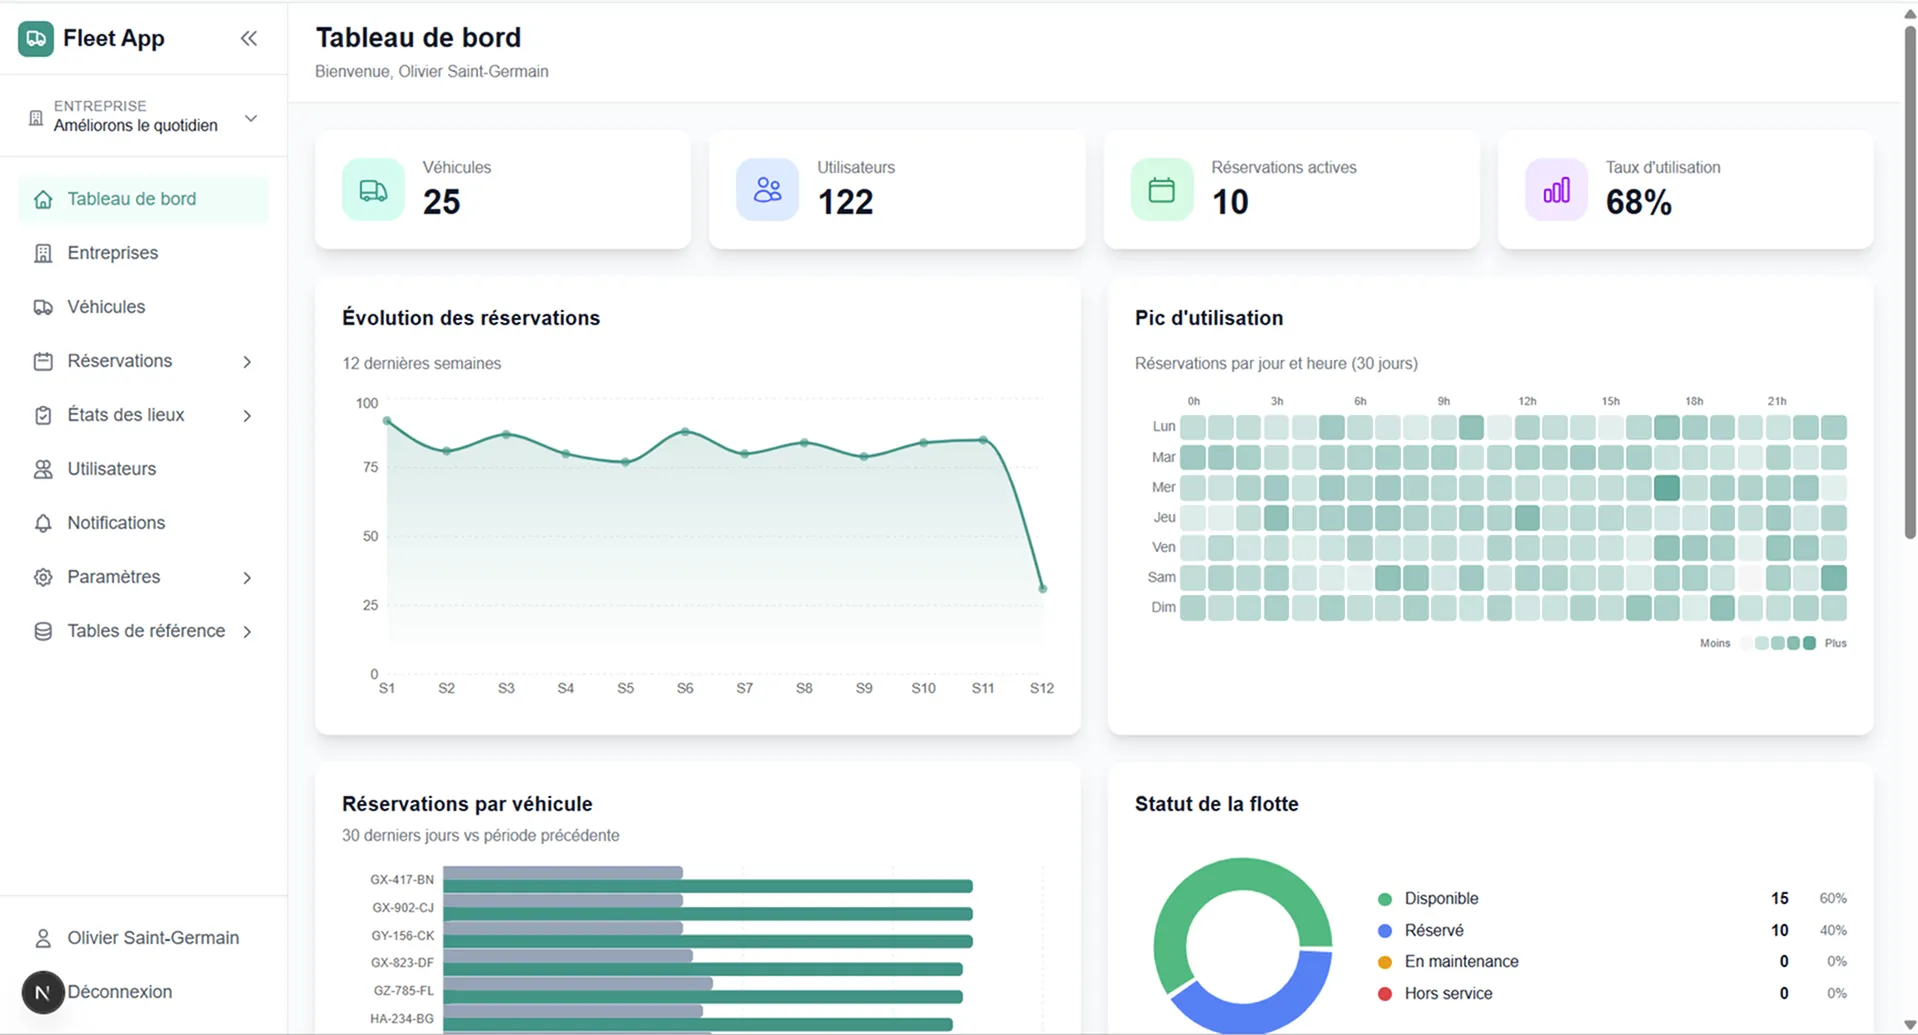Select États des lieux in the sidebar
This screenshot has width=1918, height=1035.
point(125,414)
